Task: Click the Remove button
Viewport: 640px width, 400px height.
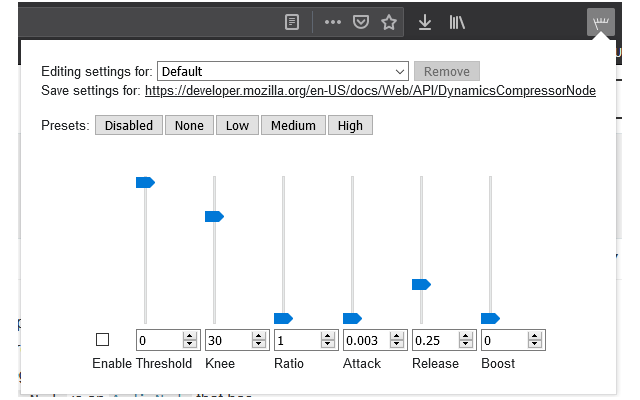Action: pos(447,71)
